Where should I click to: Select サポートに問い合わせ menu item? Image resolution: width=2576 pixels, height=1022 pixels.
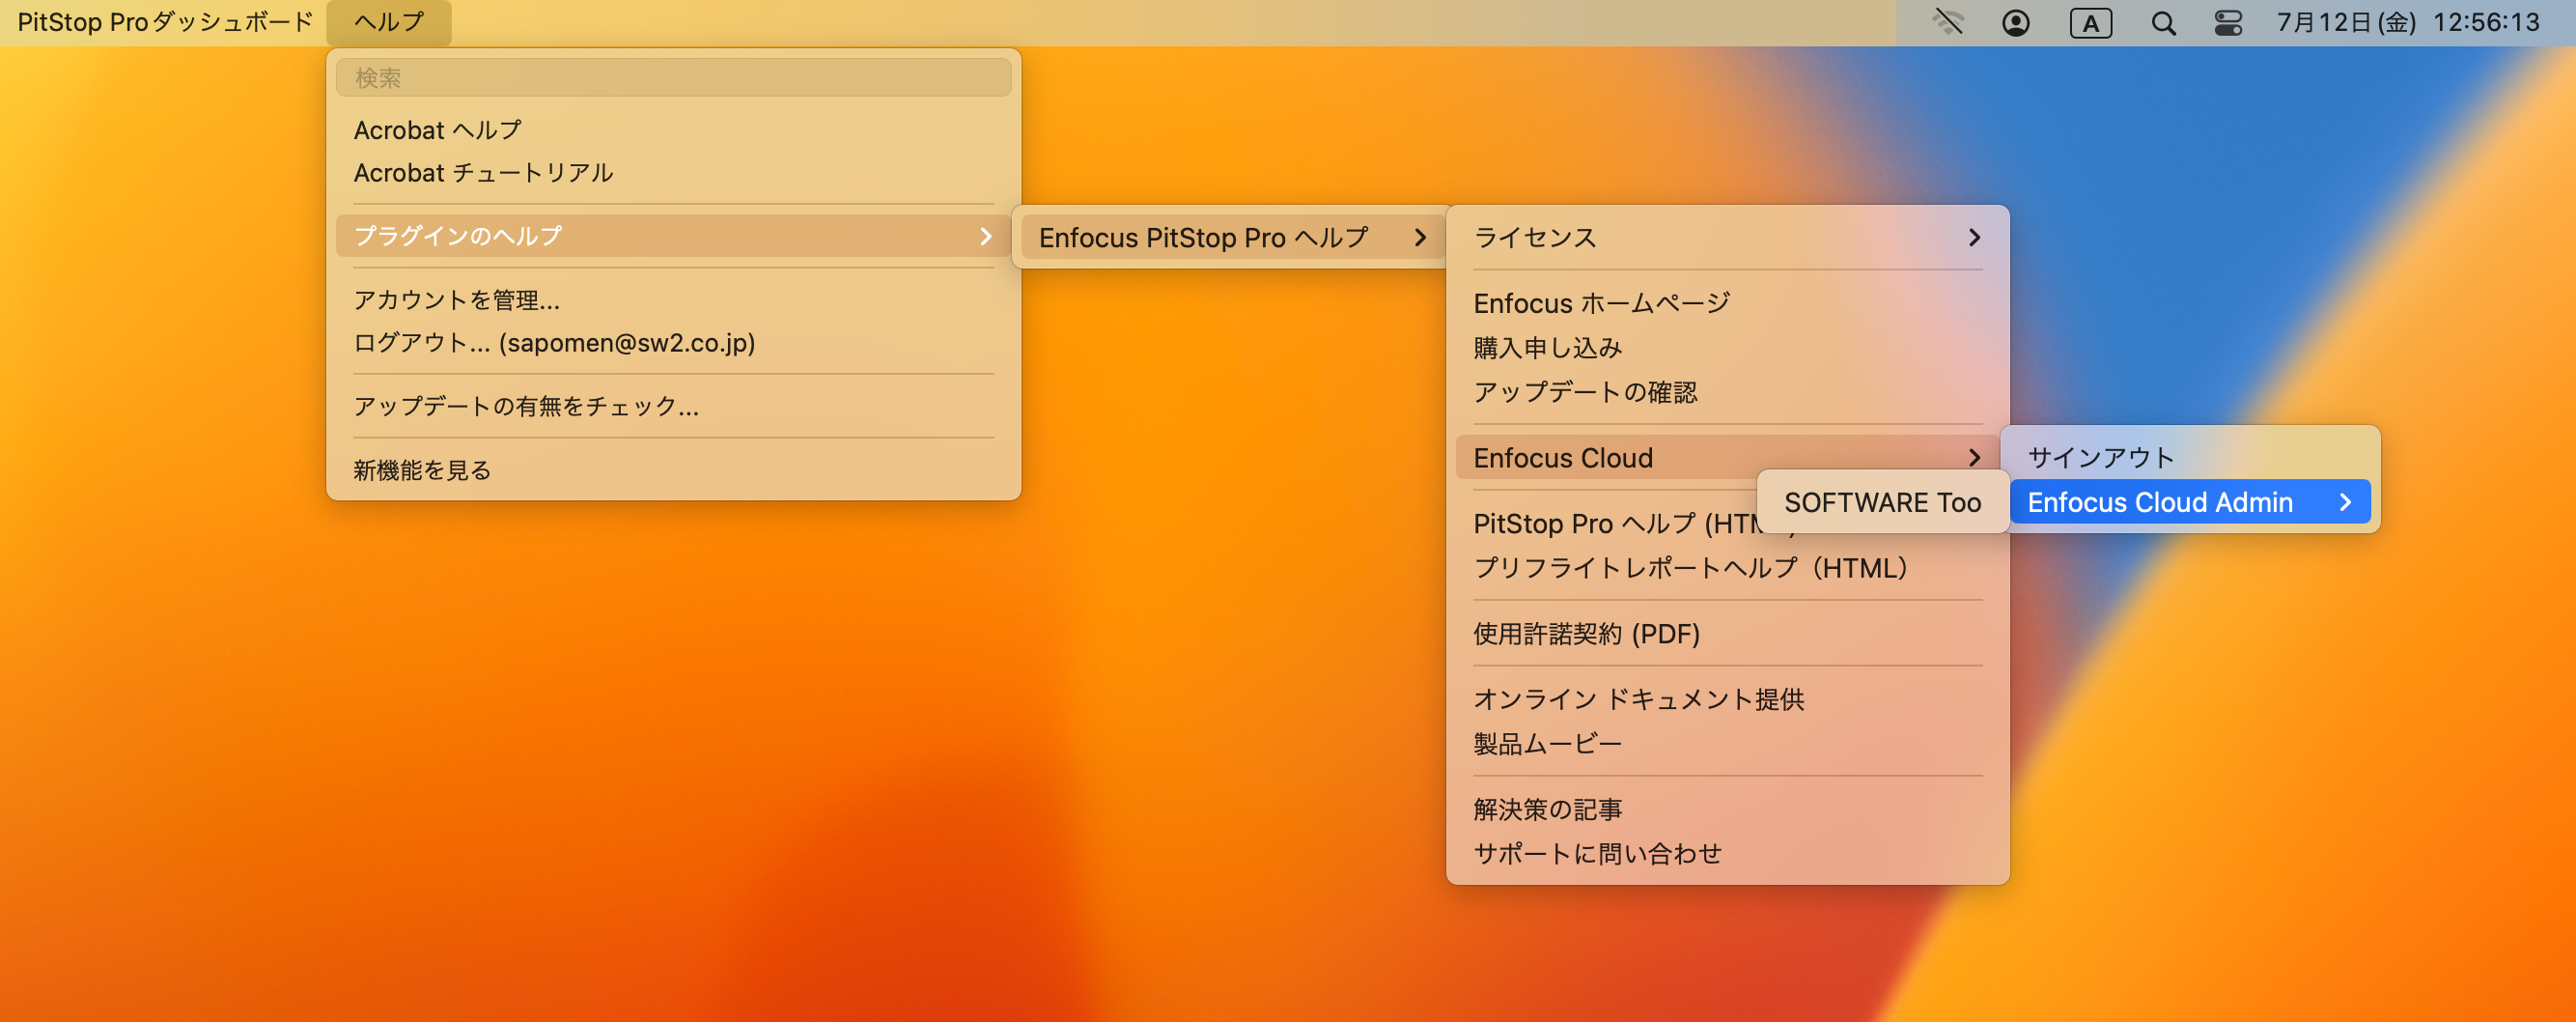[x=1727, y=853]
